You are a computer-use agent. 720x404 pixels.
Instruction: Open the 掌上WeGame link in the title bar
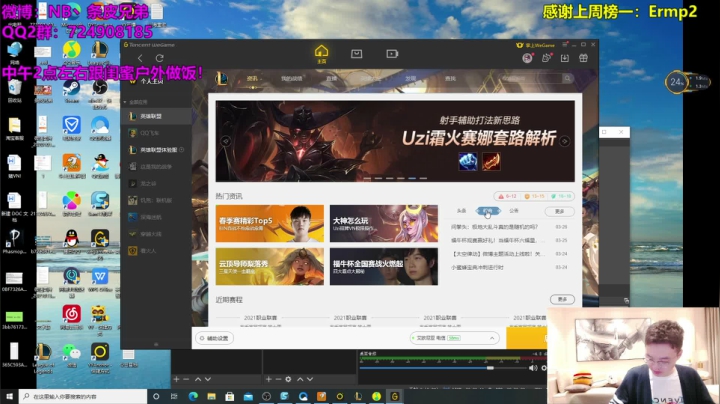tap(535, 45)
